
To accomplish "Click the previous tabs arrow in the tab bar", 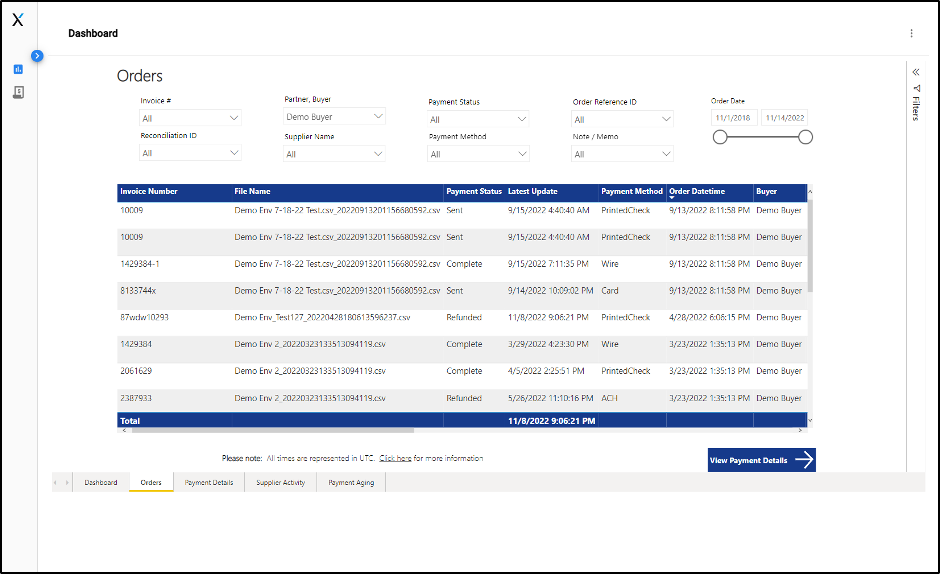I will [x=55, y=482].
